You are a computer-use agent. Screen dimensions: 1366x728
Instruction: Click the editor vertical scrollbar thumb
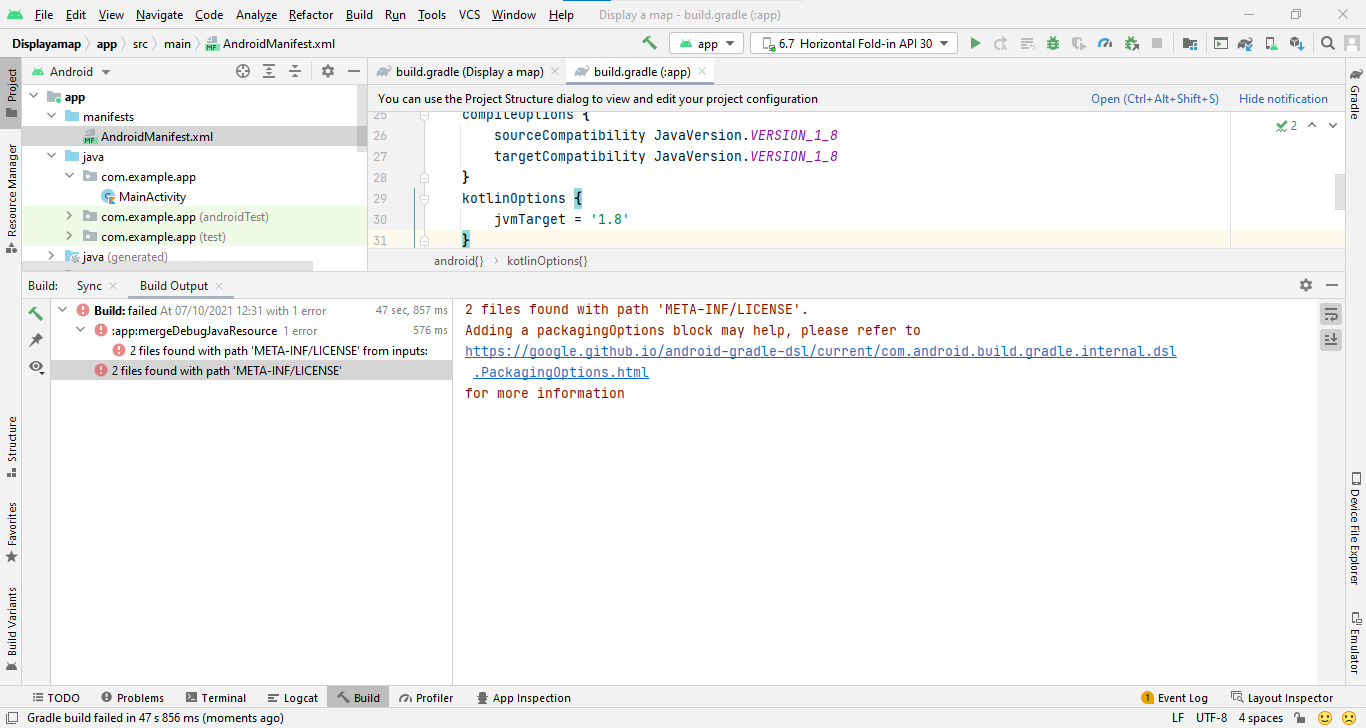[x=1340, y=191]
